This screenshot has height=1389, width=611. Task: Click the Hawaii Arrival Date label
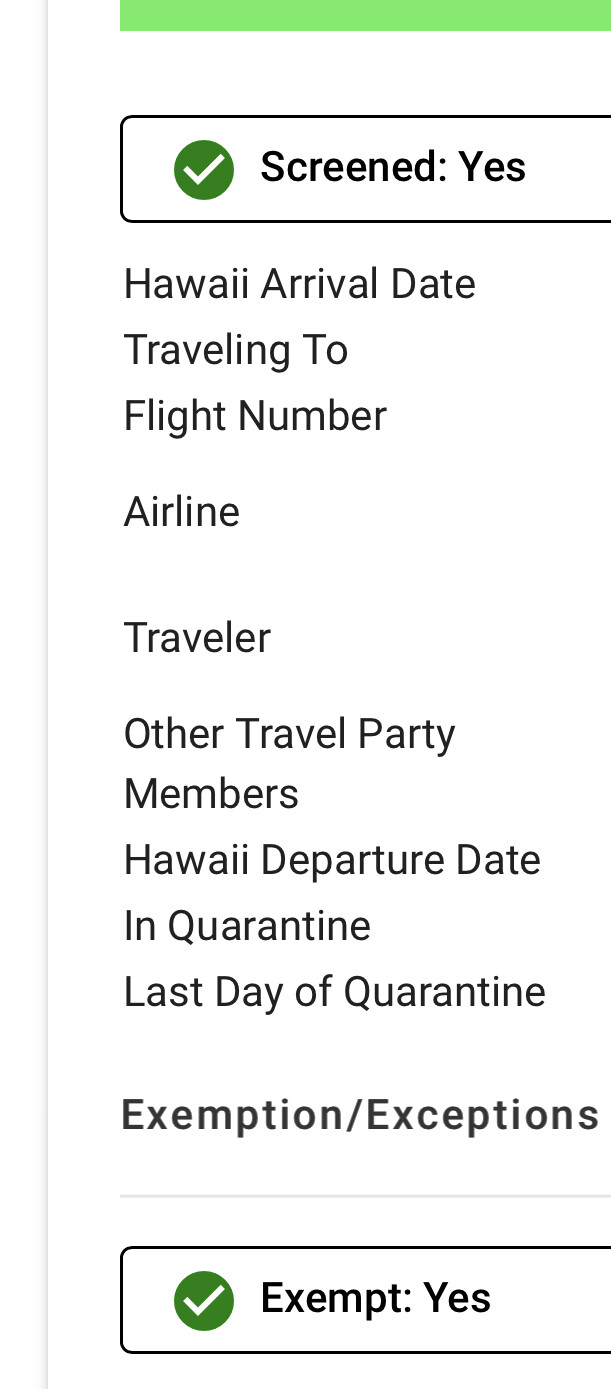tap(299, 284)
